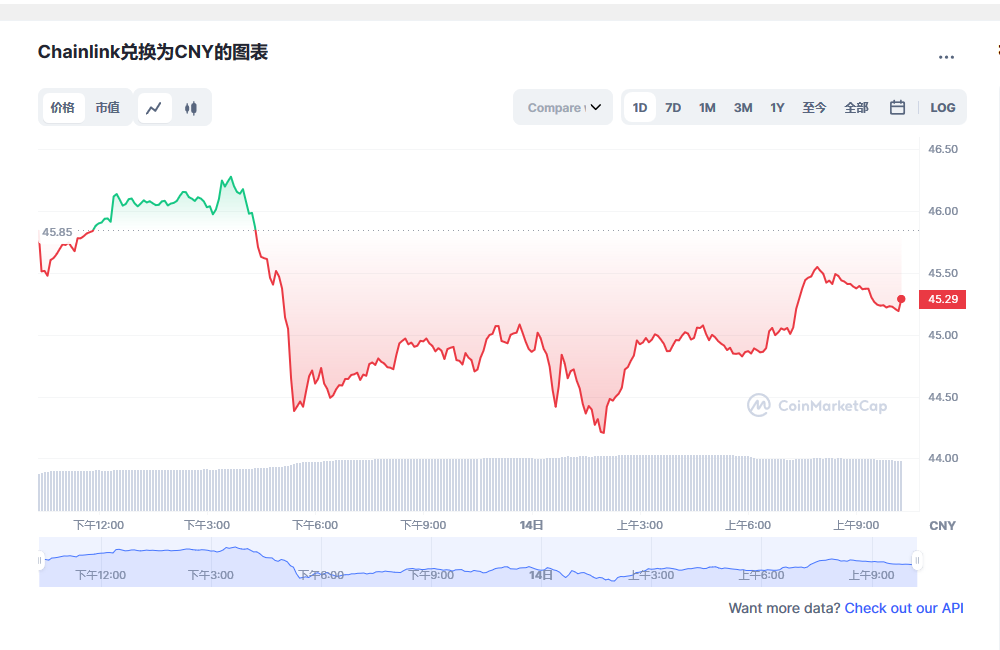Select the 7D time range
1000x650 pixels.
673,107
